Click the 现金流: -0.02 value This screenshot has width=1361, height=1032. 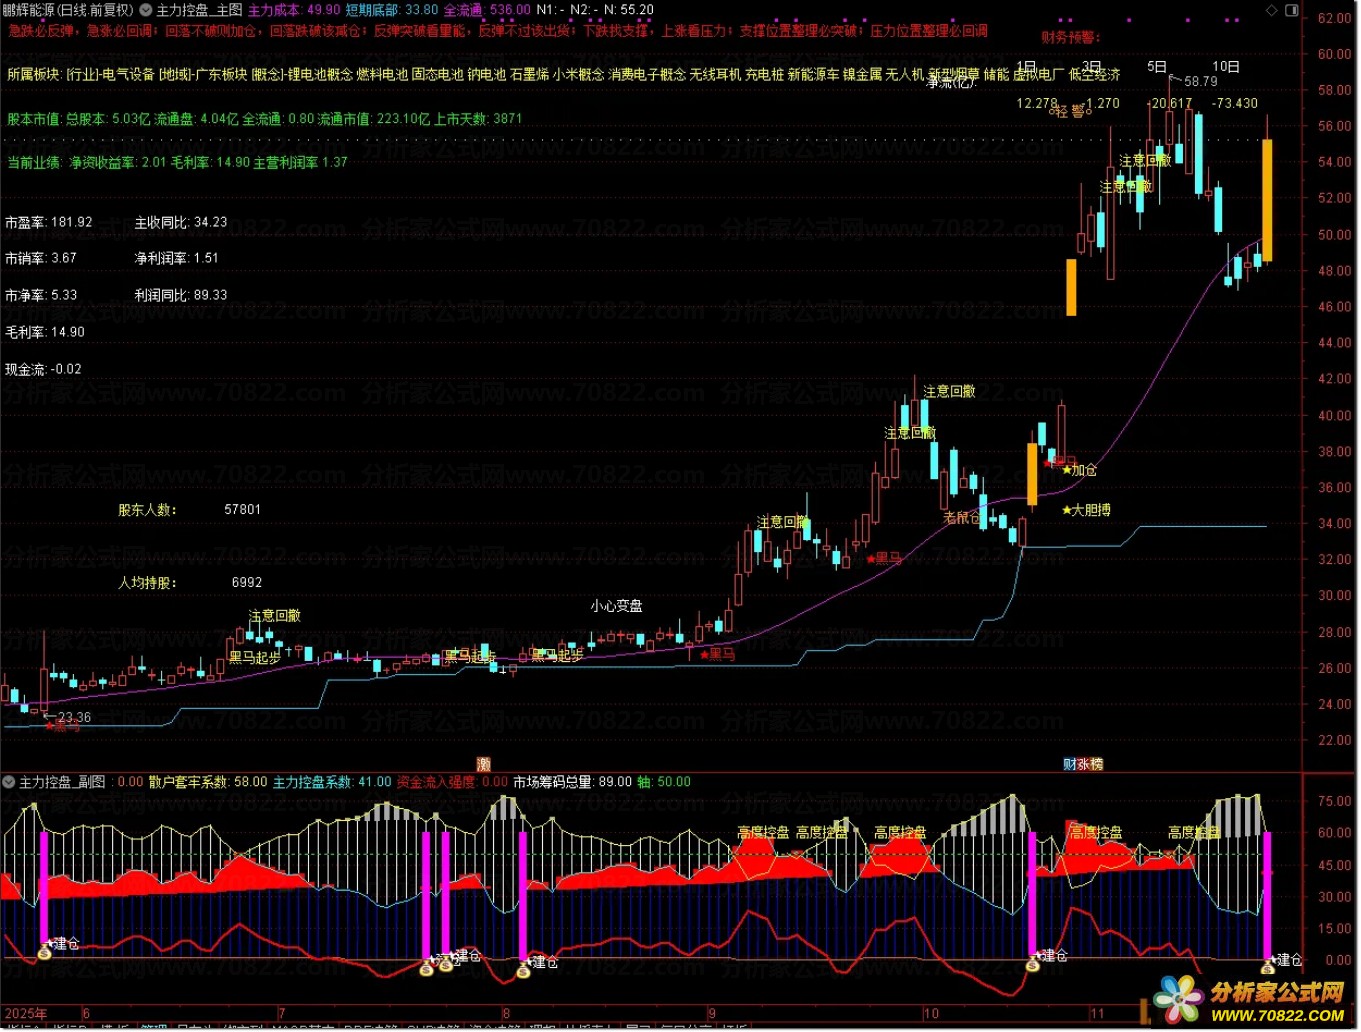click(43, 369)
